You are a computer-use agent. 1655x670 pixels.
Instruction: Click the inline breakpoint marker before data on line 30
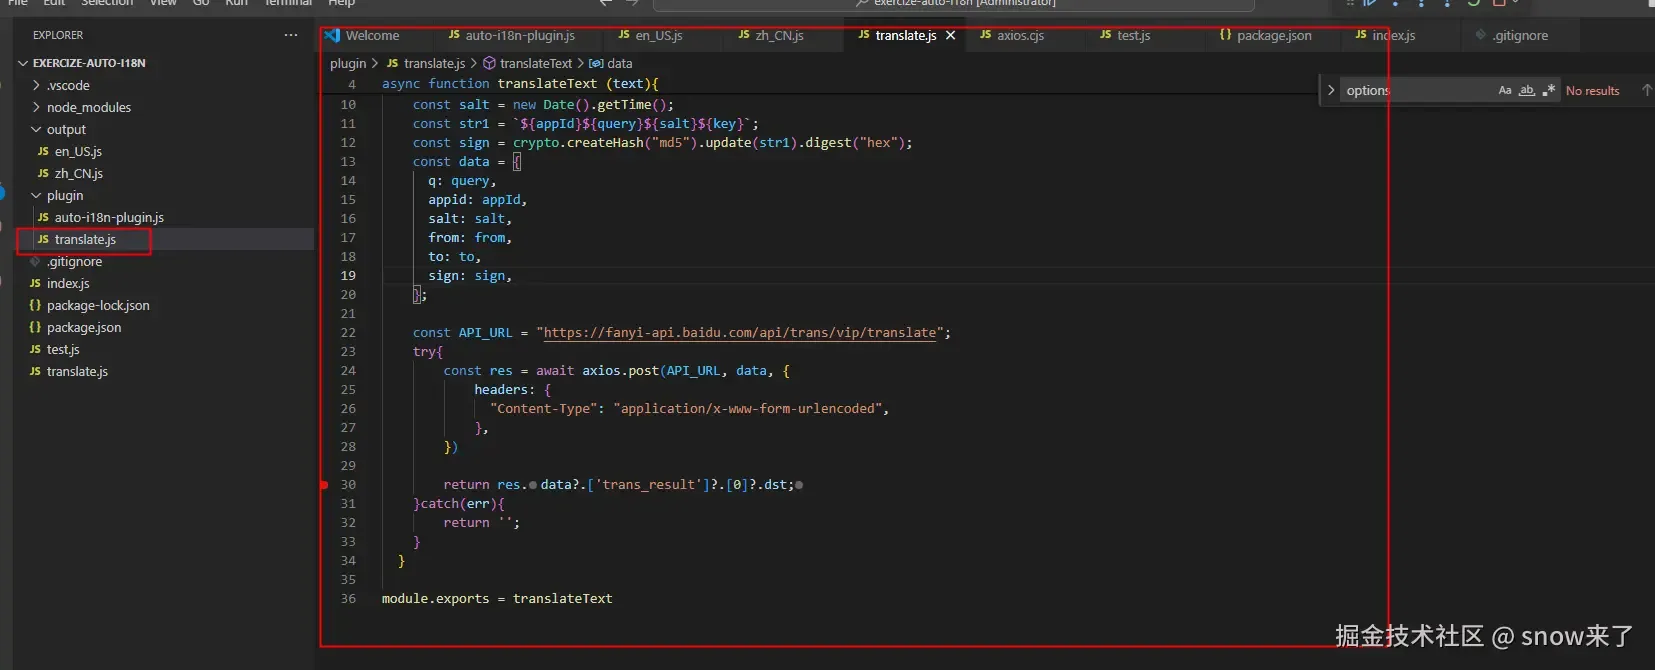coord(532,485)
